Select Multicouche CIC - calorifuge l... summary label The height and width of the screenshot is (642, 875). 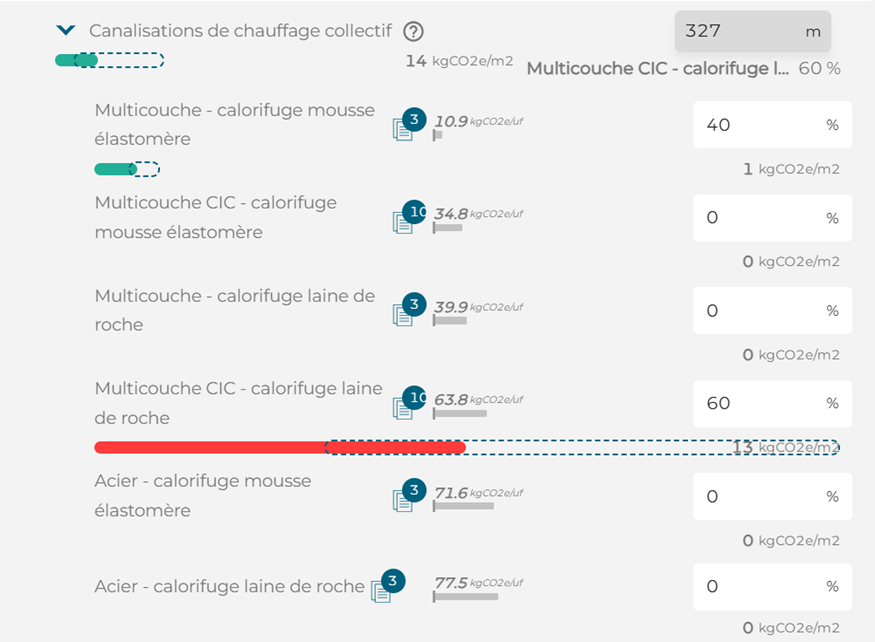(658, 69)
